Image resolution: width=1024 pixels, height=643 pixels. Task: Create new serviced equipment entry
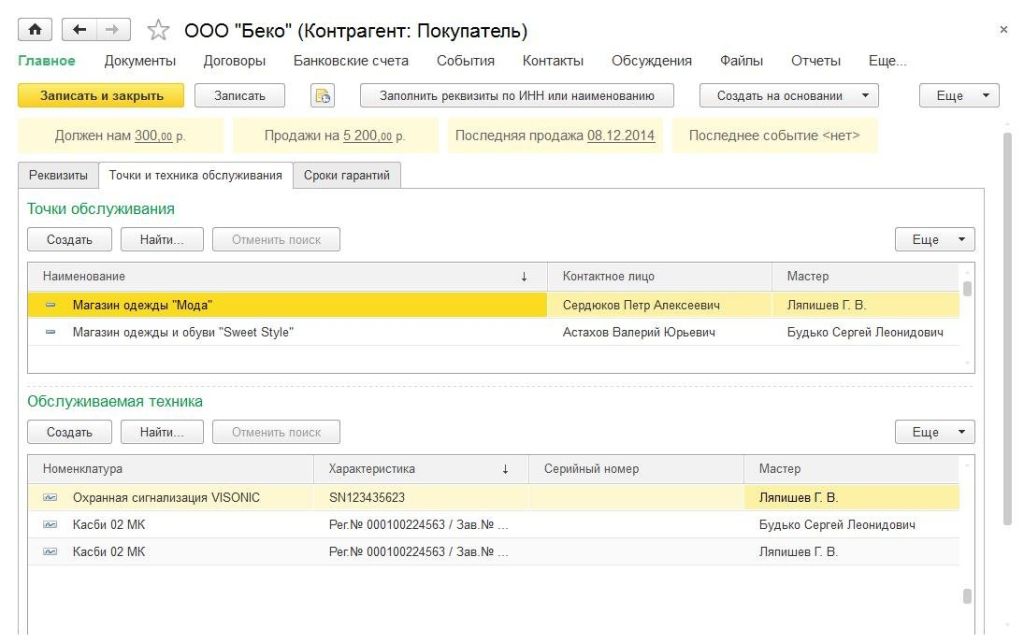tap(69, 432)
